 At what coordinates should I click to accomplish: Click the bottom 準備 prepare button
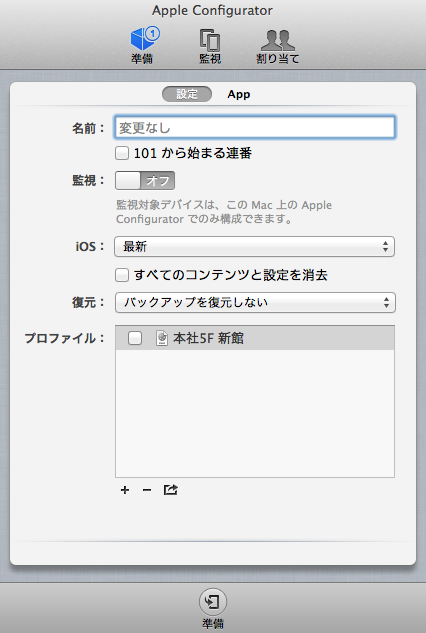(213, 609)
